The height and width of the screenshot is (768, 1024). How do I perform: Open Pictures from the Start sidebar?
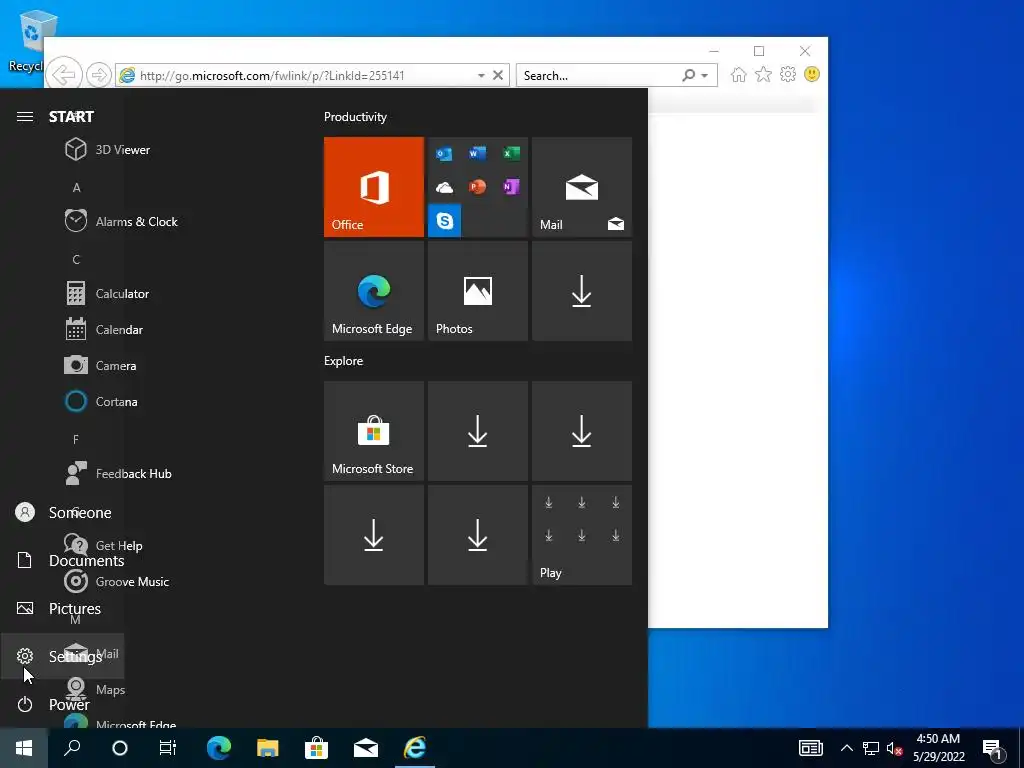click(x=62, y=608)
